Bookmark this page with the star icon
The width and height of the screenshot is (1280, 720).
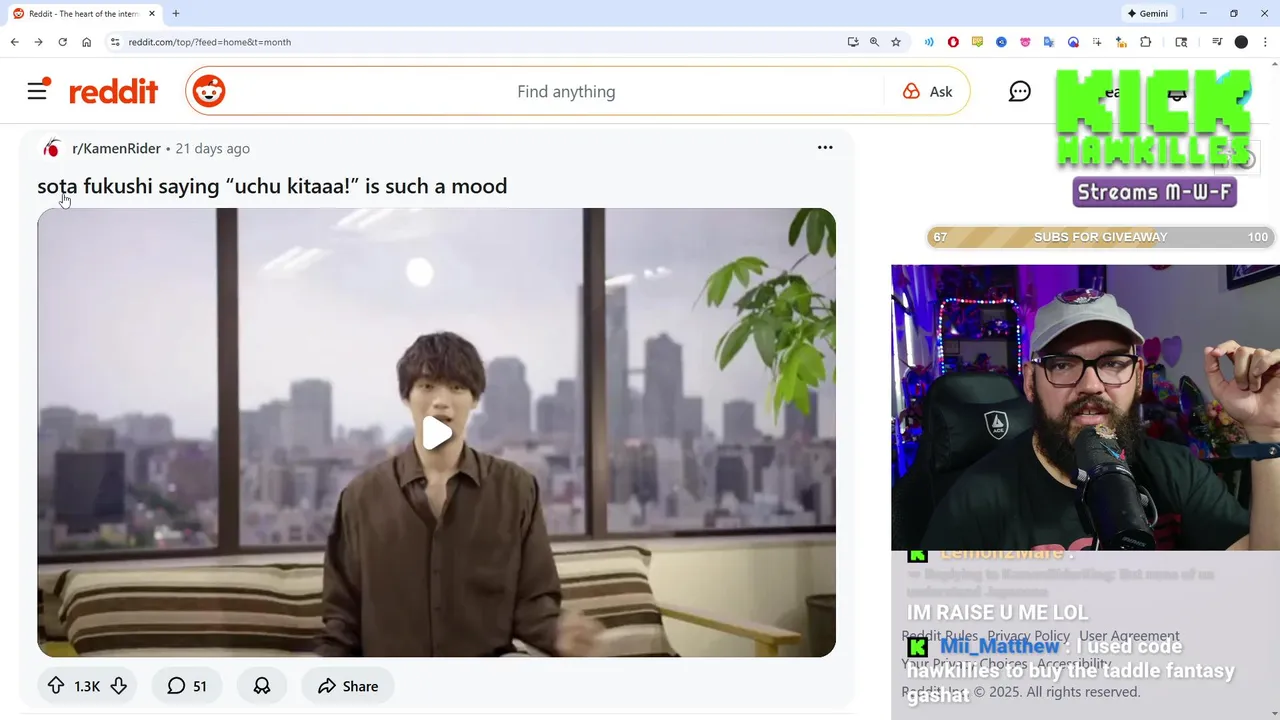(x=896, y=42)
